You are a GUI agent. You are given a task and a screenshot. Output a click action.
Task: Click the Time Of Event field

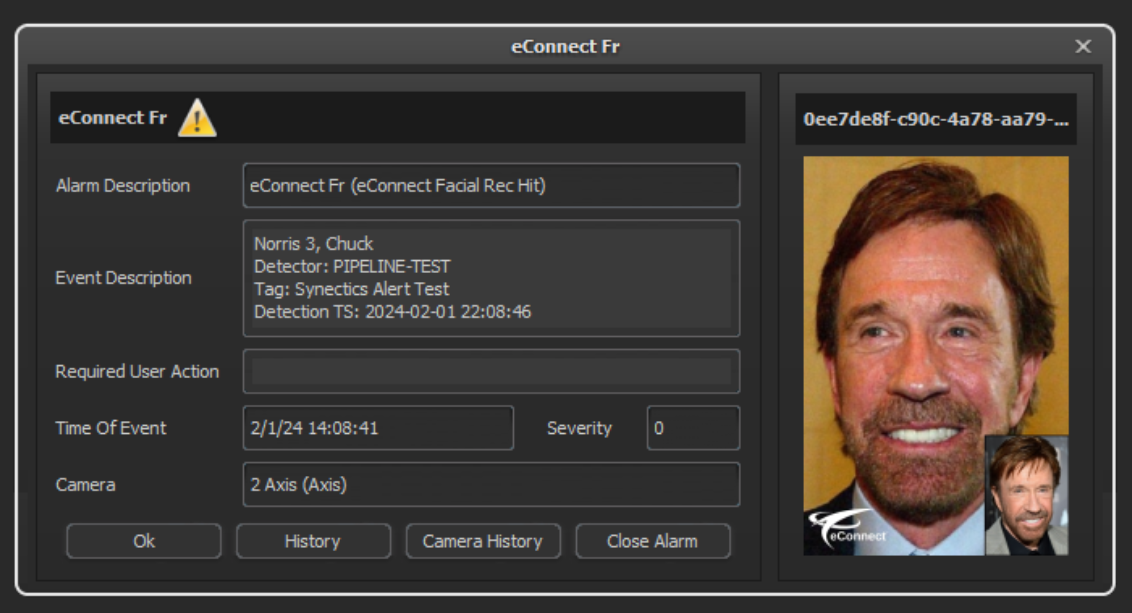pyautogui.click(x=378, y=427)
